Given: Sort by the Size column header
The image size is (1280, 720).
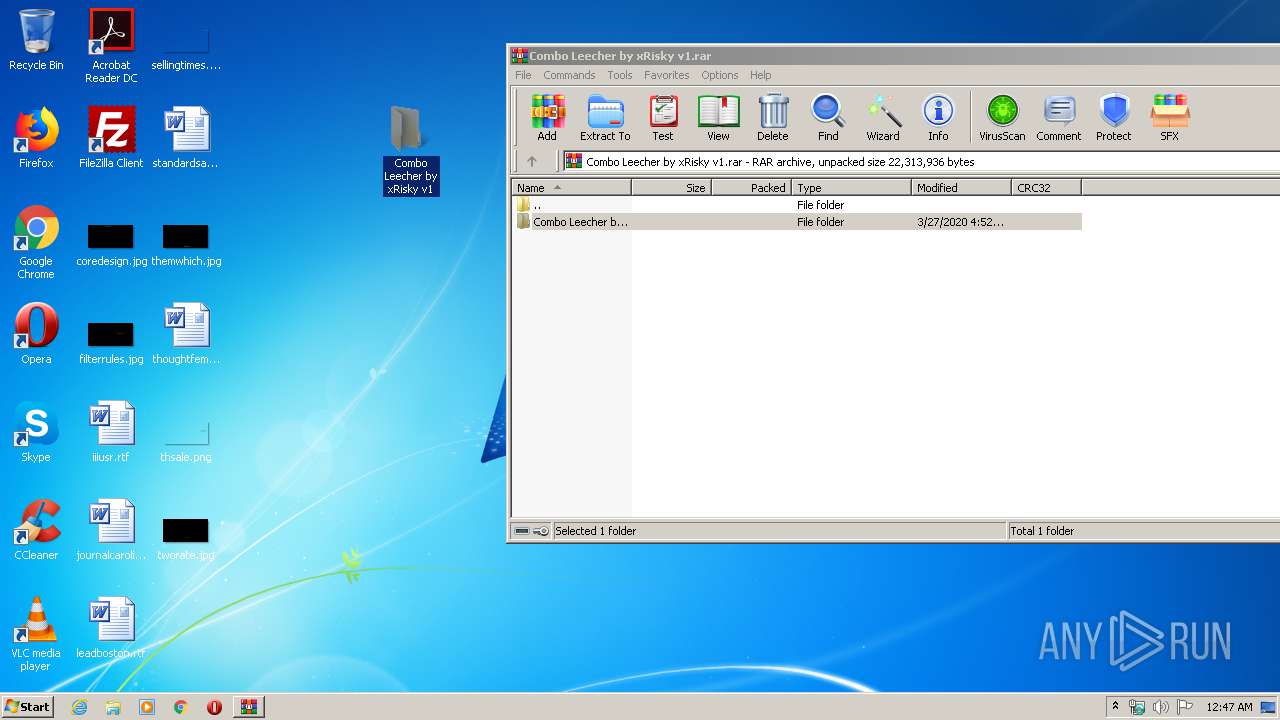Looking at the screenshot, I should coord(671,187).
